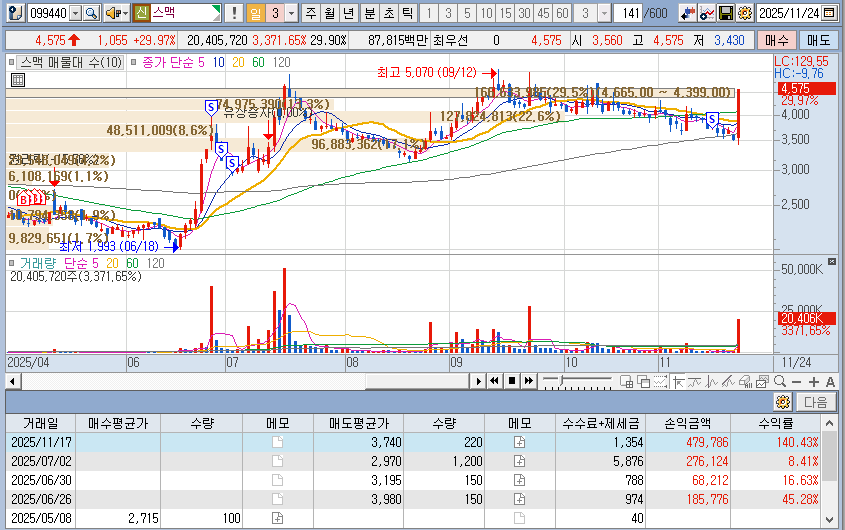Image resolution: width=845 pixels, height=530 pixels.
Task: Click the pinned-note icon beside stock code
Action: (16, 13)
